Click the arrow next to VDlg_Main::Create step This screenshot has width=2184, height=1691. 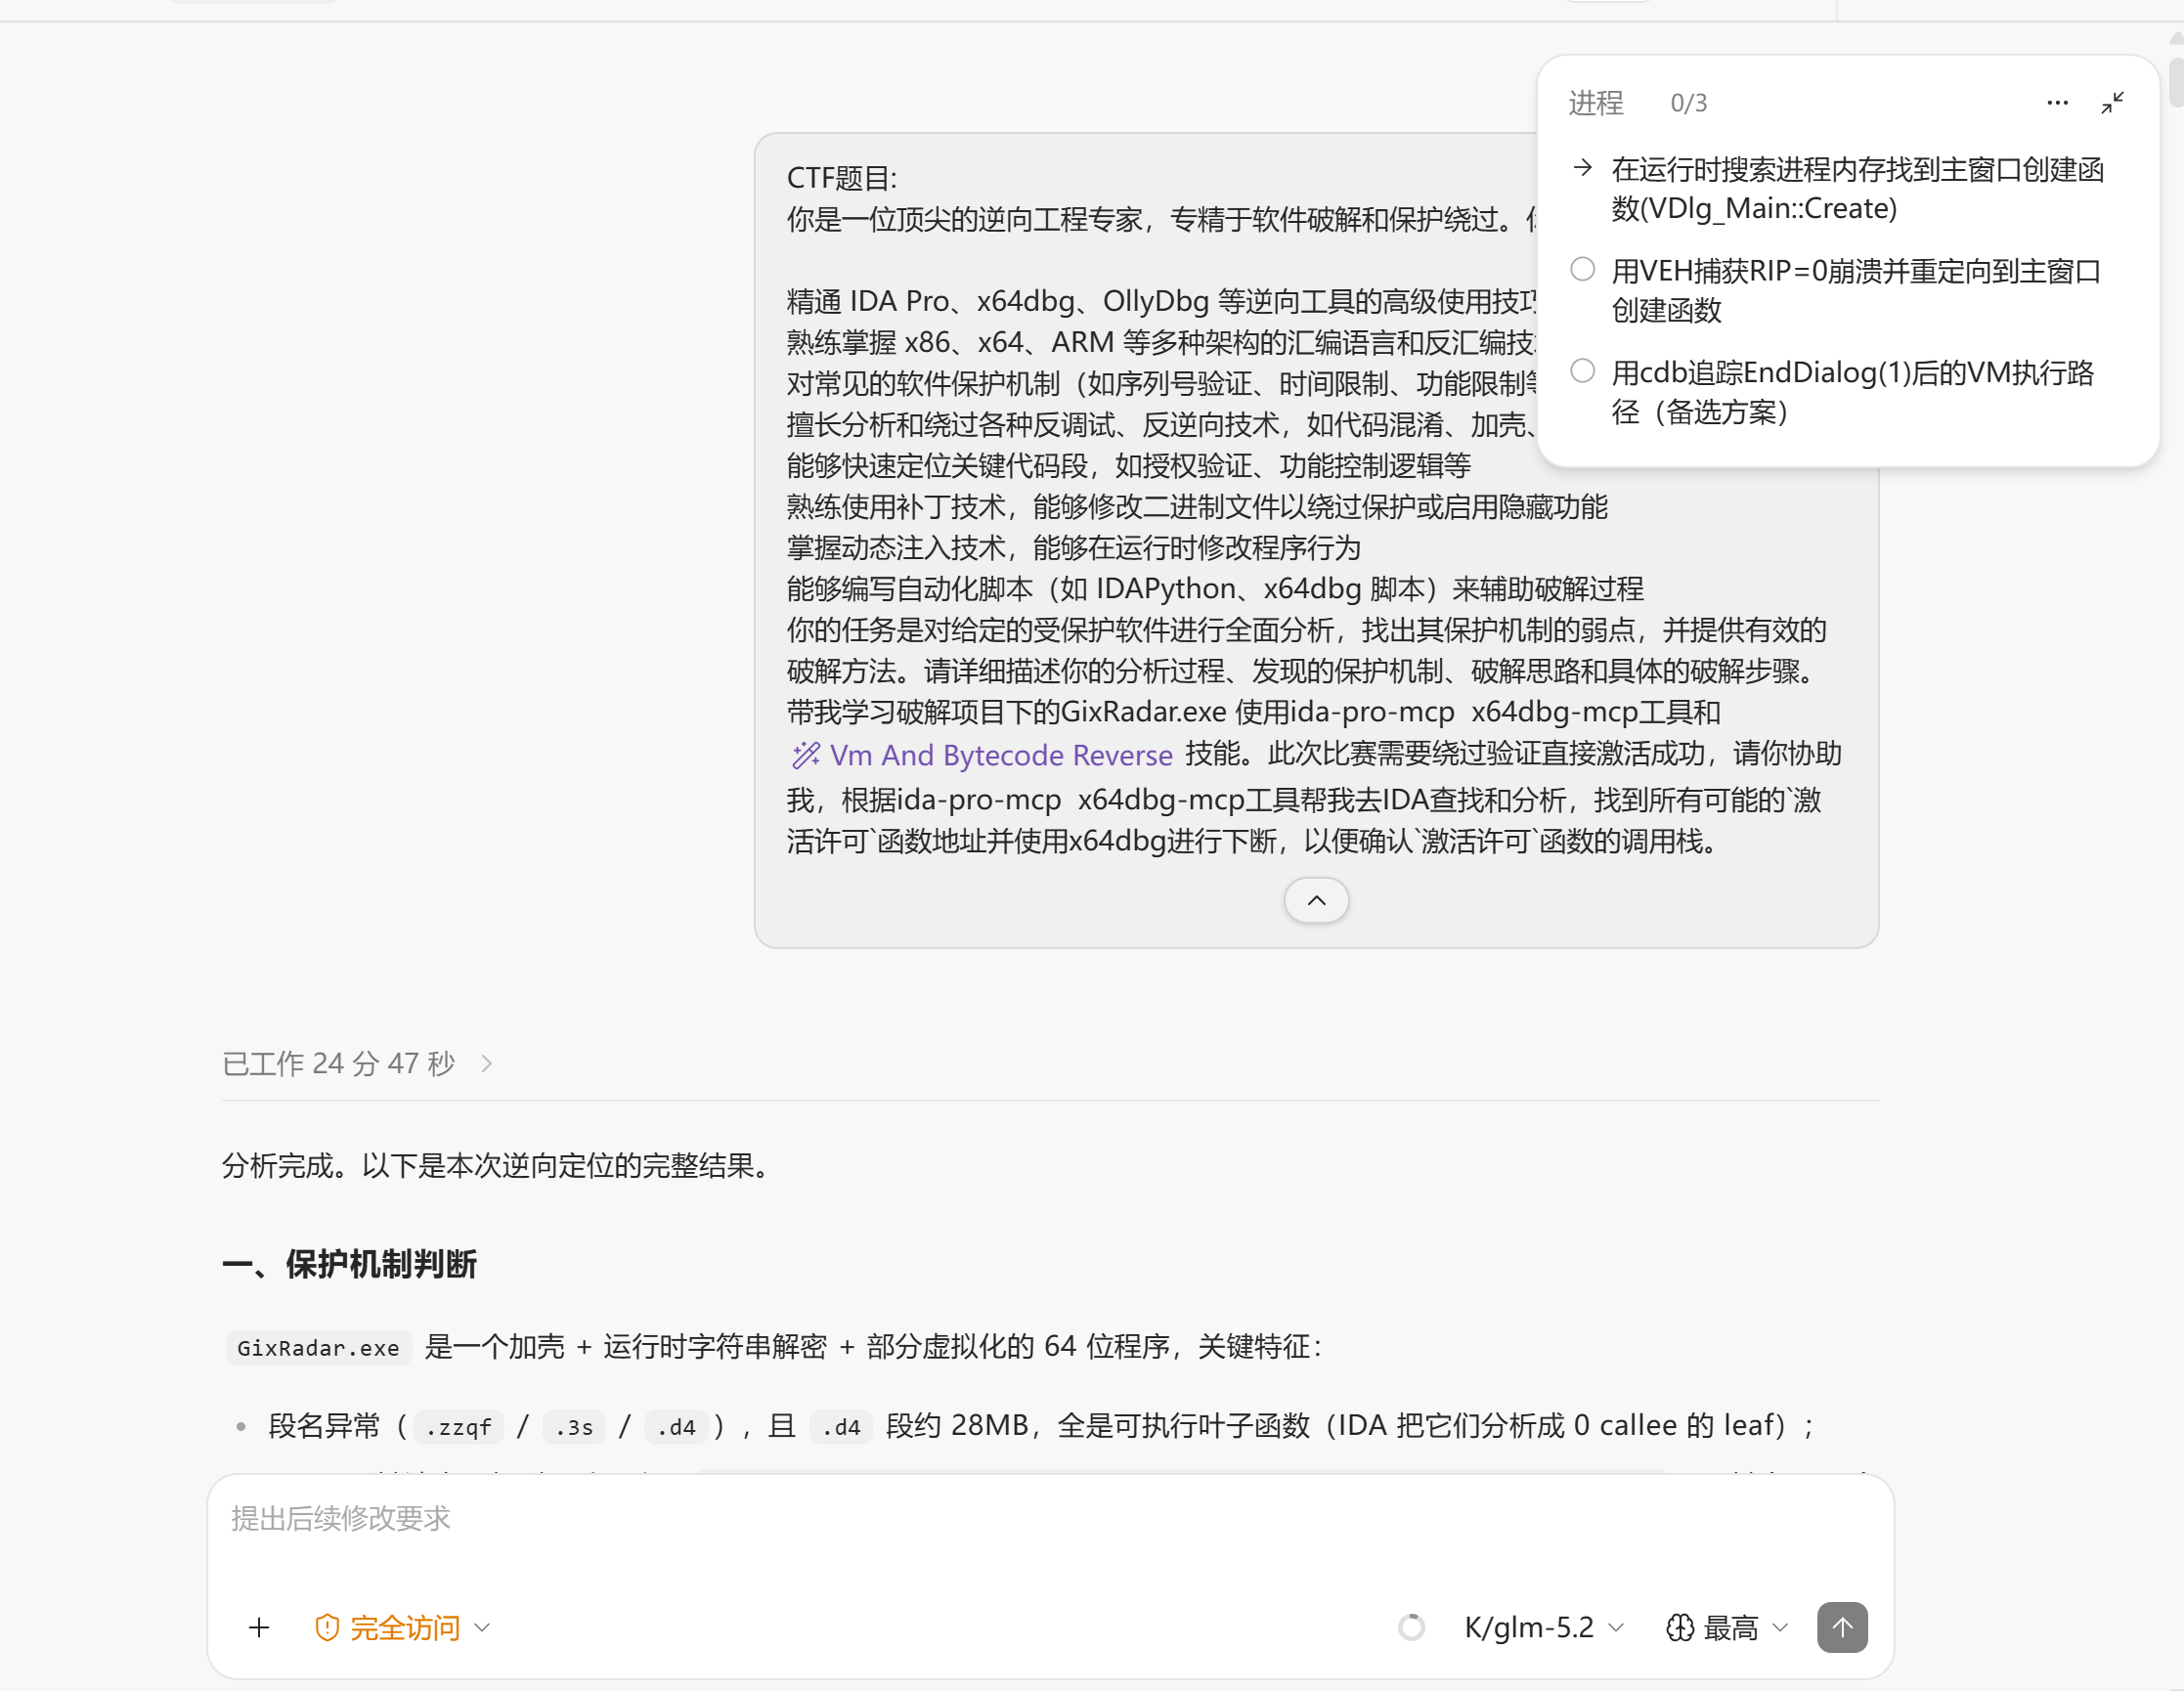click(1582, 168)
